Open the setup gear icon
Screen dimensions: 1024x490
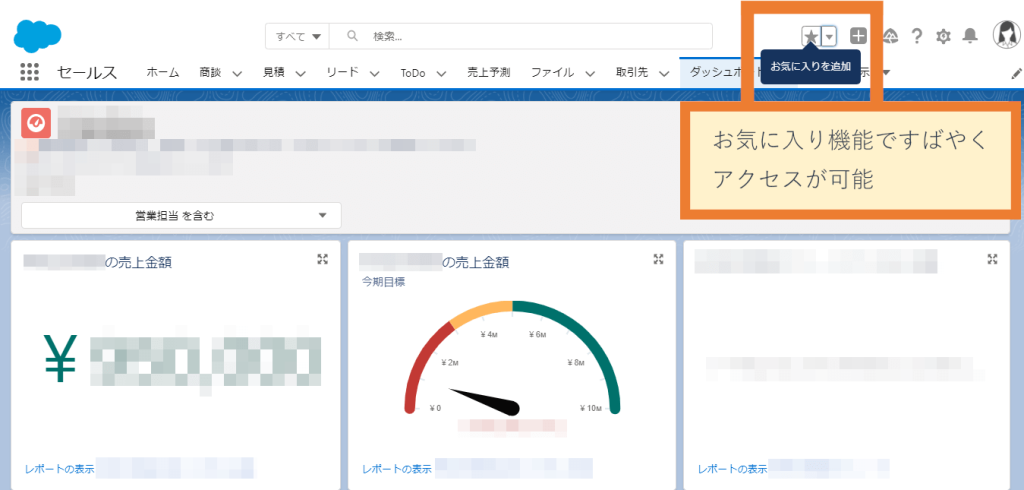pos(943,37)
